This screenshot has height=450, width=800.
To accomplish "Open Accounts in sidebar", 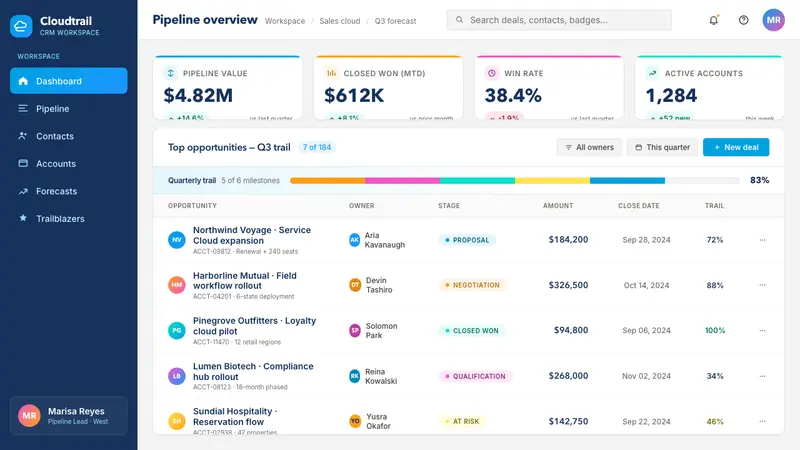I will 68,163.
